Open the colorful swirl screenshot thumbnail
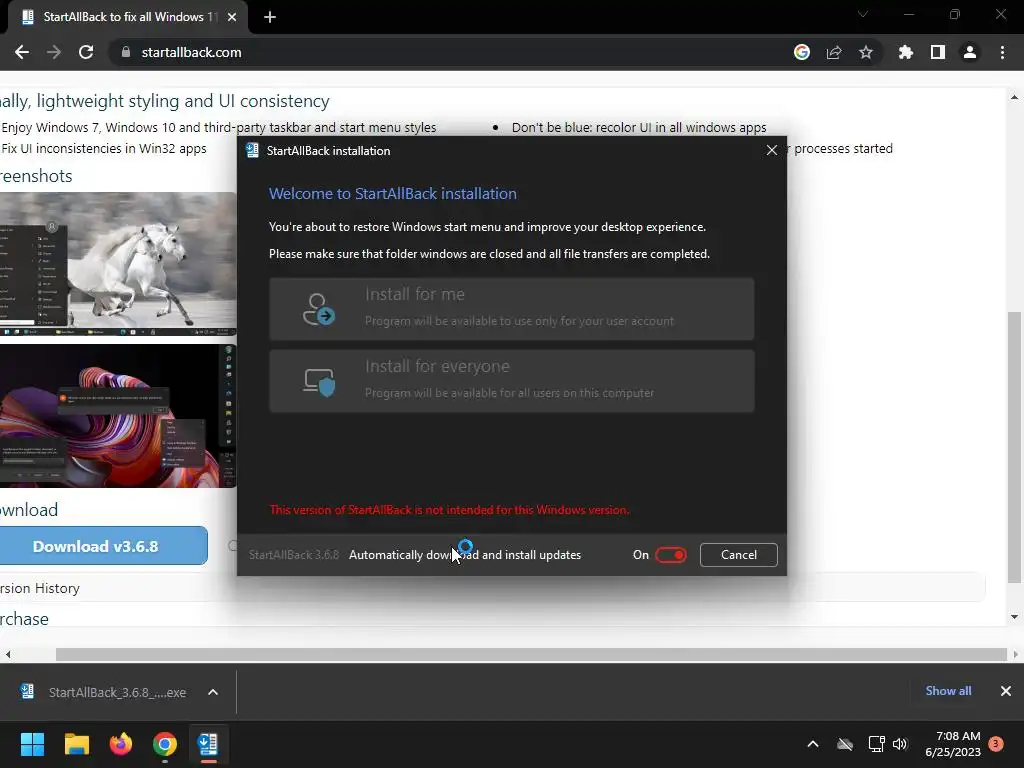Viewport: 1024px width, 768px height. click(x=118, y=416)
